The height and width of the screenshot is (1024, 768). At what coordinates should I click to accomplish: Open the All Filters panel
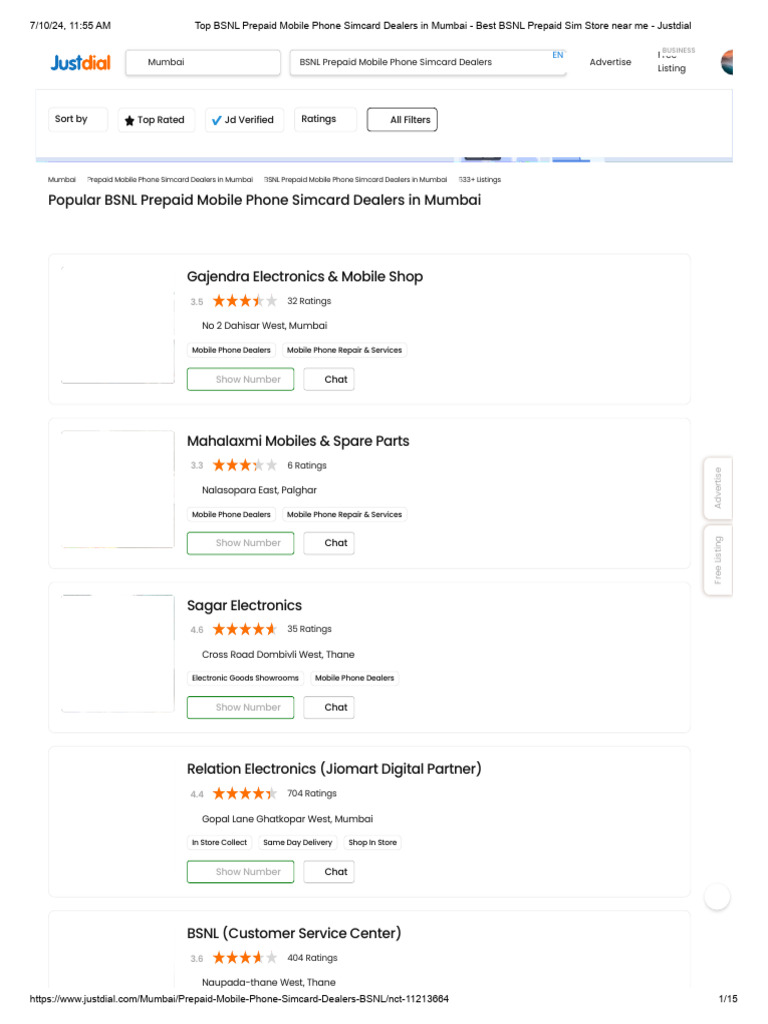(x=402, y=120)
